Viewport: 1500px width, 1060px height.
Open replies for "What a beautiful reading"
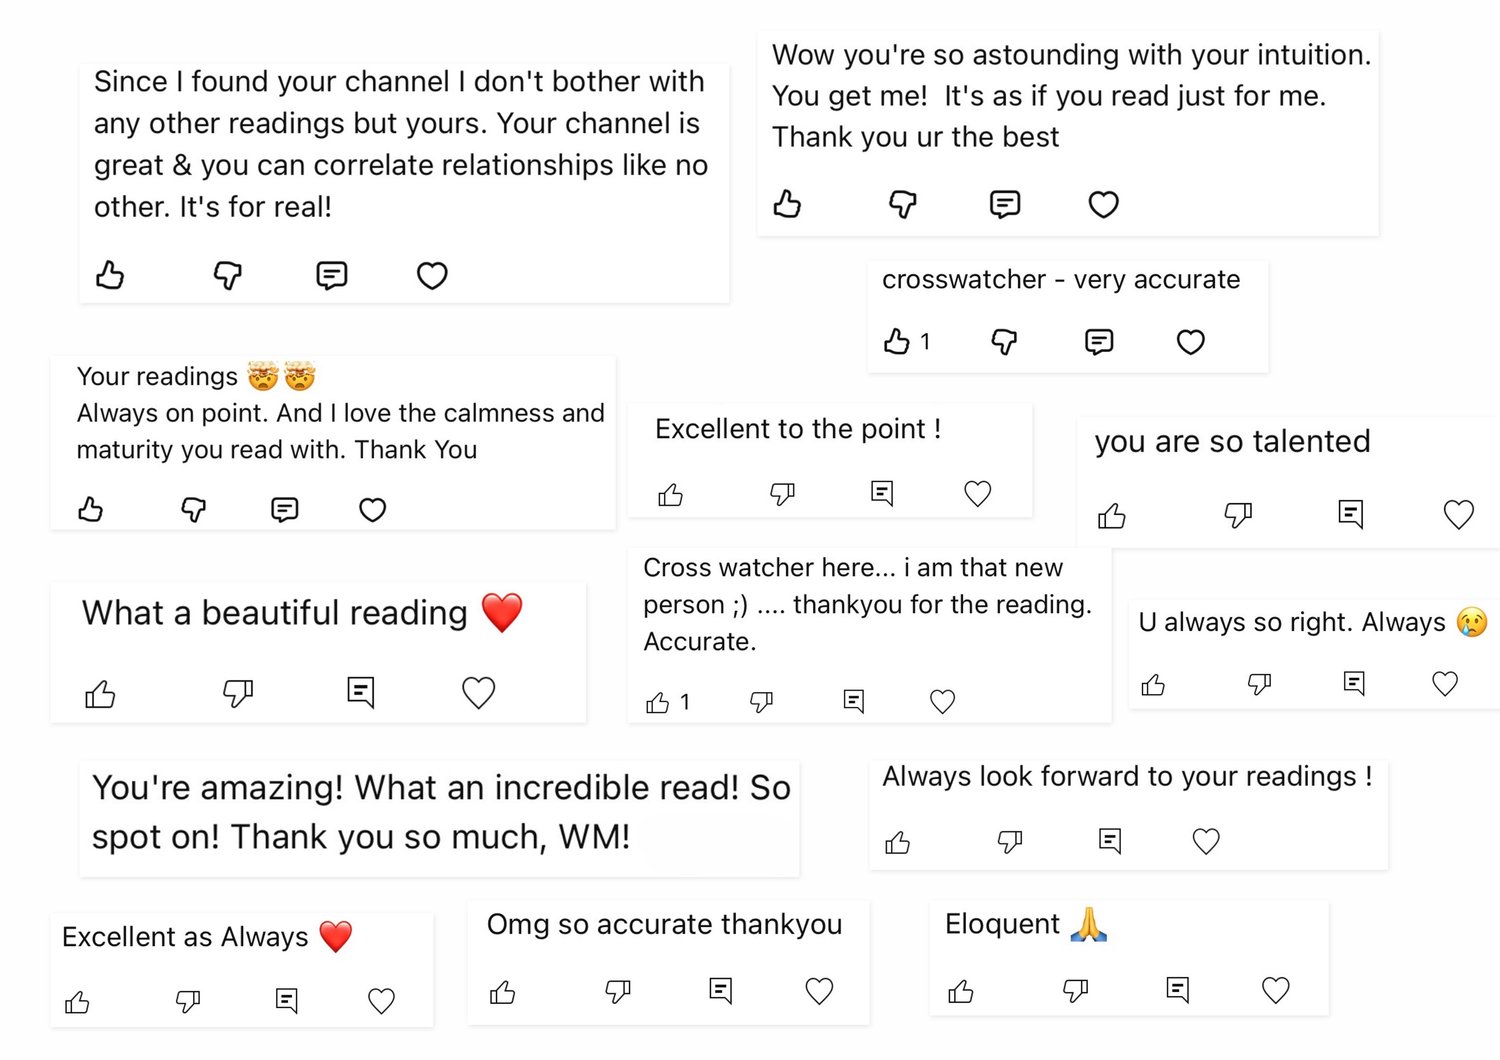tap(360, 692)
